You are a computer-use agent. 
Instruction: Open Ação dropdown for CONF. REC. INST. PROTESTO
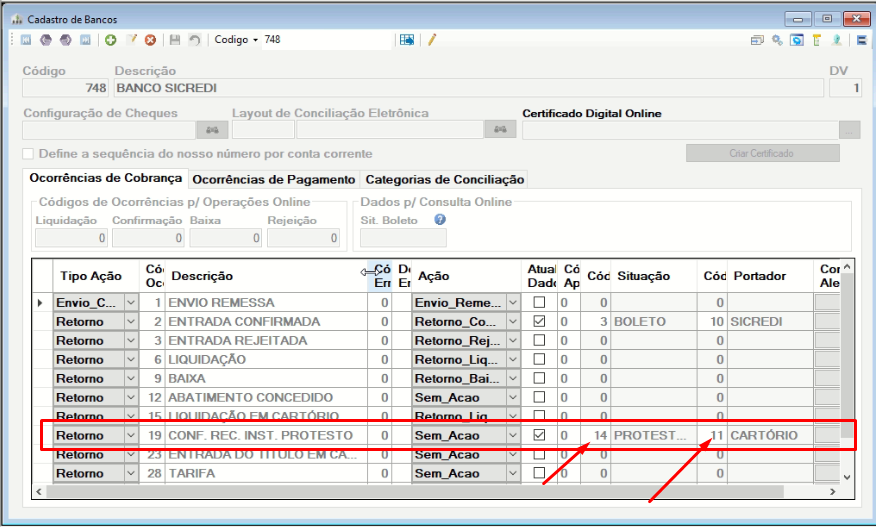(x=513, y=435)
